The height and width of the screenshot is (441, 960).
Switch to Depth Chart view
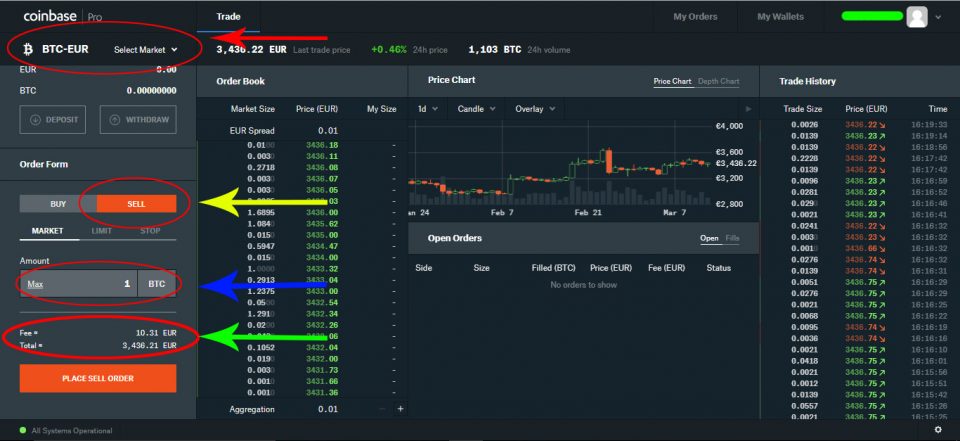719,81
